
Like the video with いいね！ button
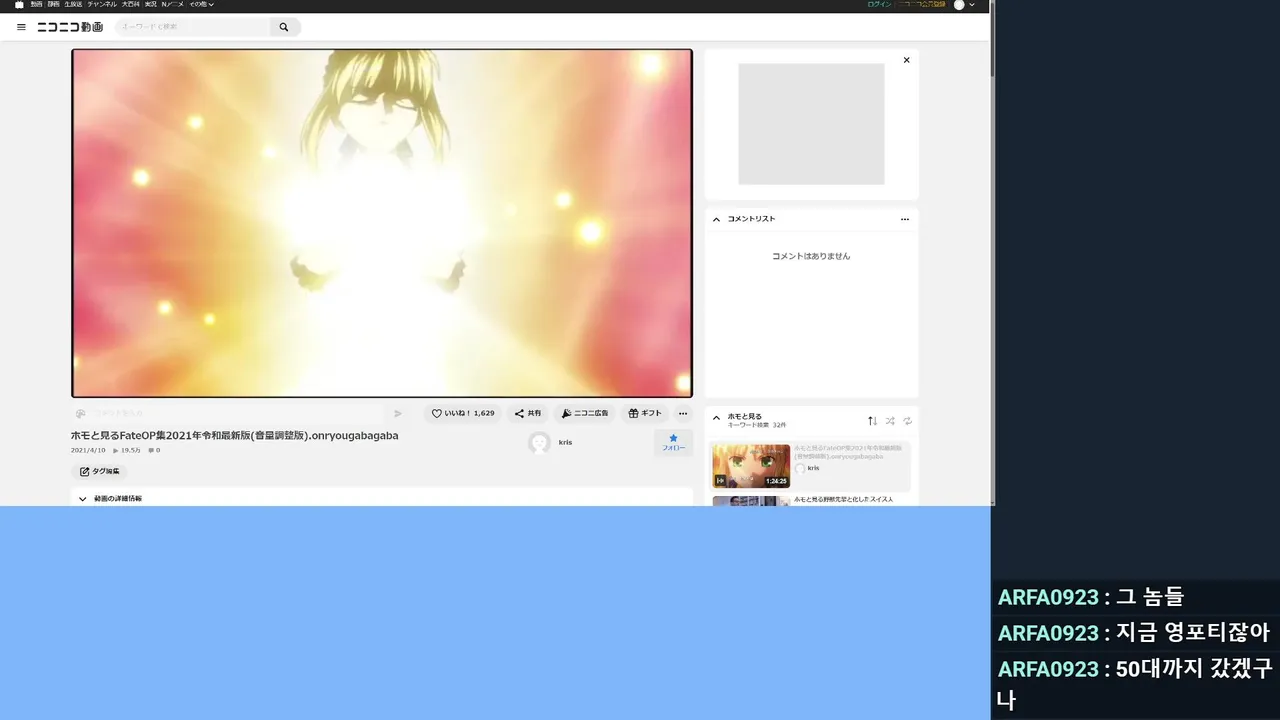[463, 413]
